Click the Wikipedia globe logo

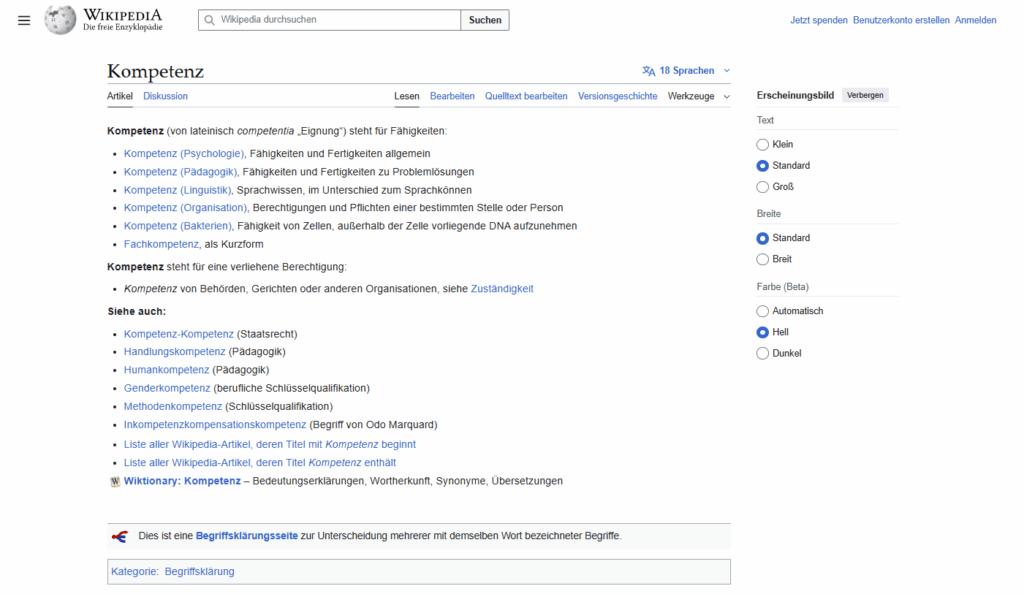[60, 19]
